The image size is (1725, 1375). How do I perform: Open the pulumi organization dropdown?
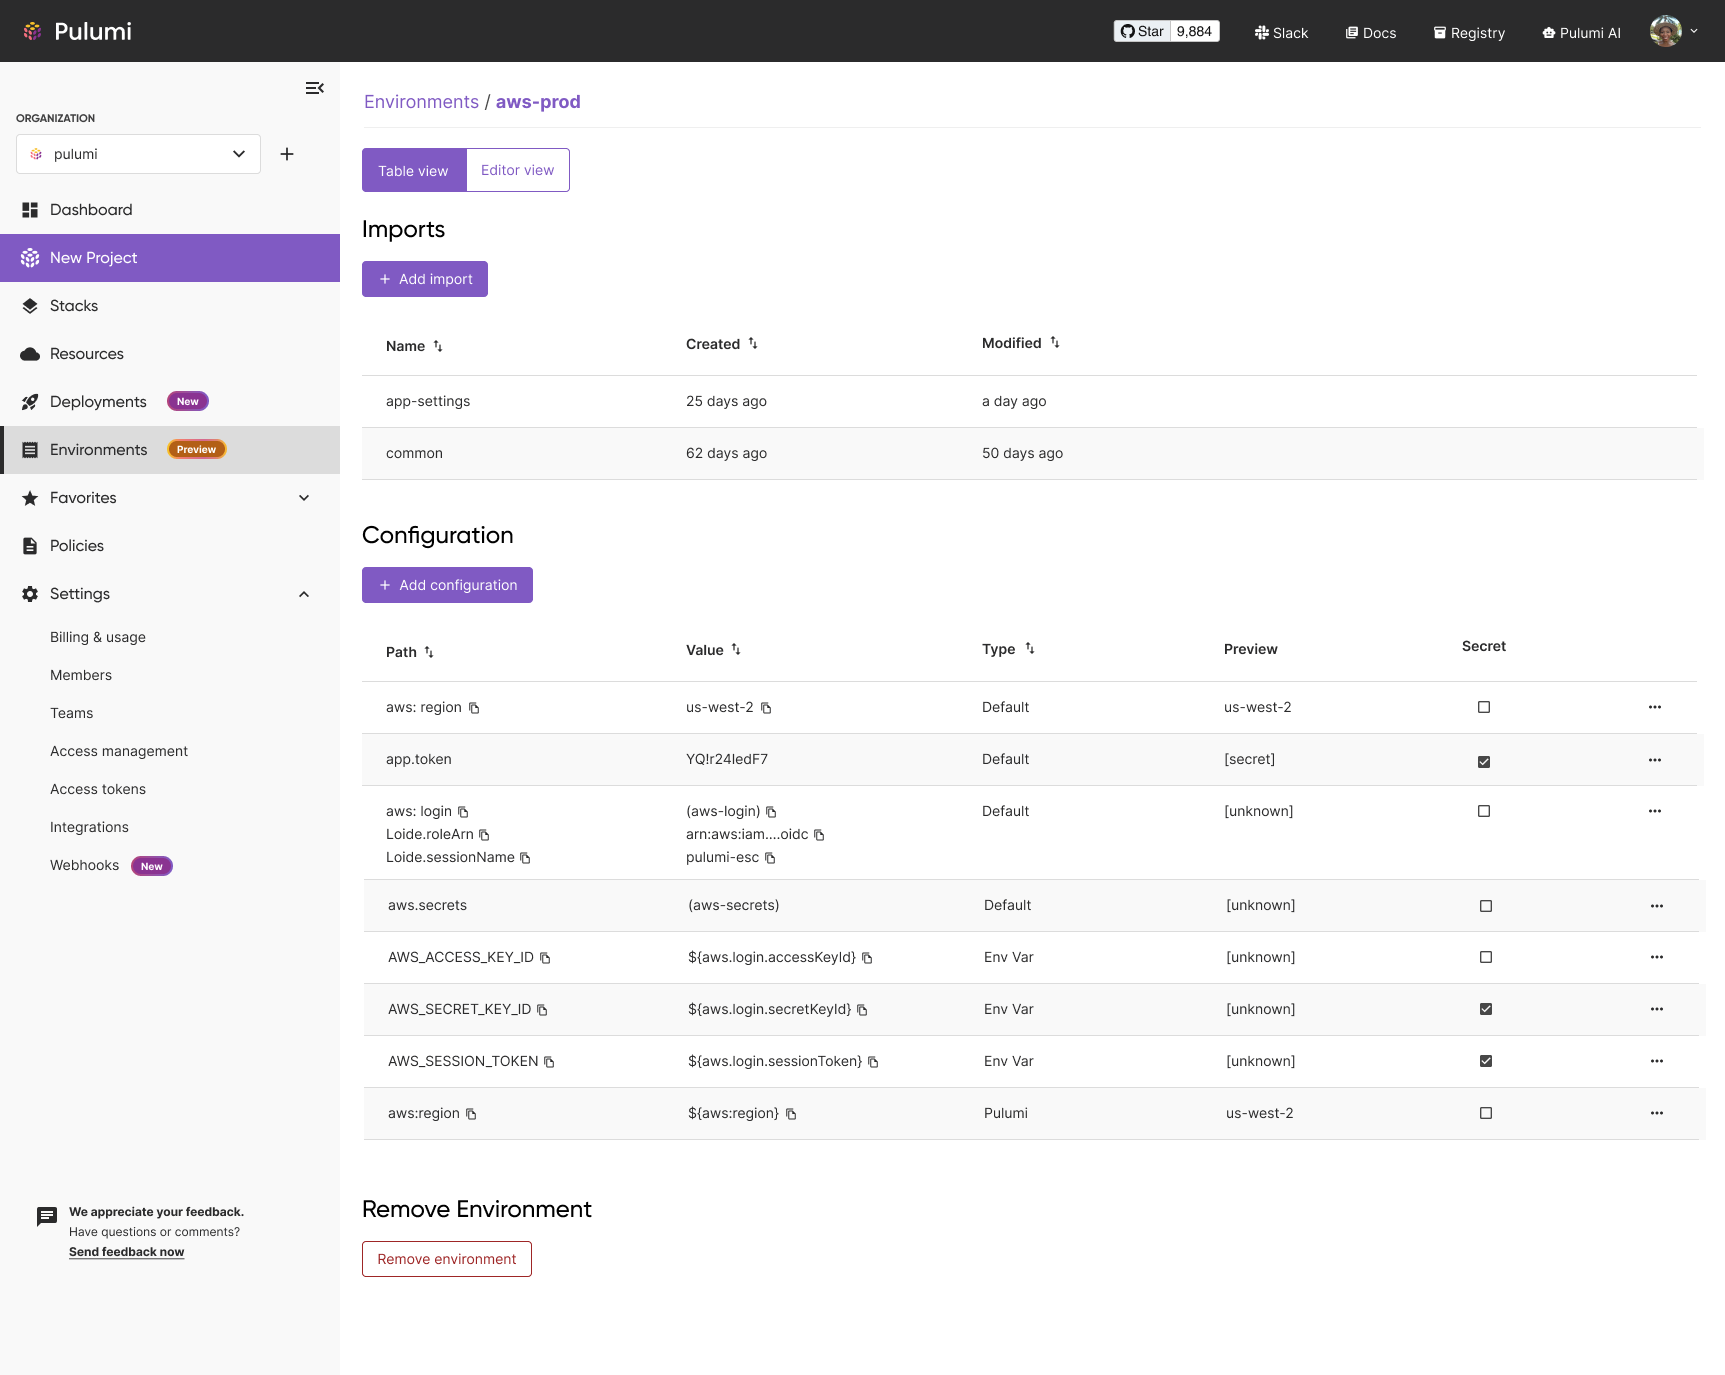click(138, 154)
